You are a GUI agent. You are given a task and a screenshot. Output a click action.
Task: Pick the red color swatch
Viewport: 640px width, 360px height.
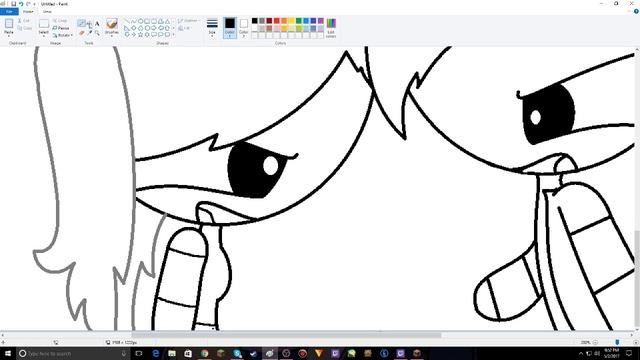(x=277, y=21)
